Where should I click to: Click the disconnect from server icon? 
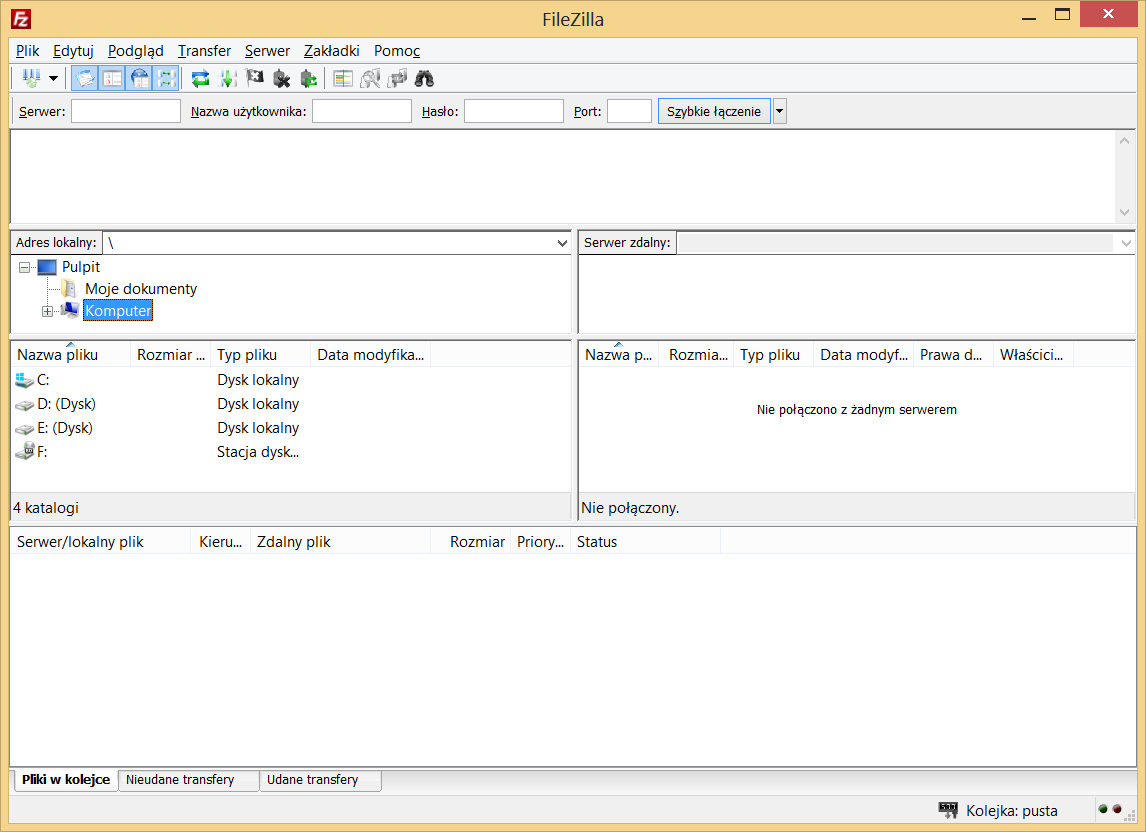[281, 78]
